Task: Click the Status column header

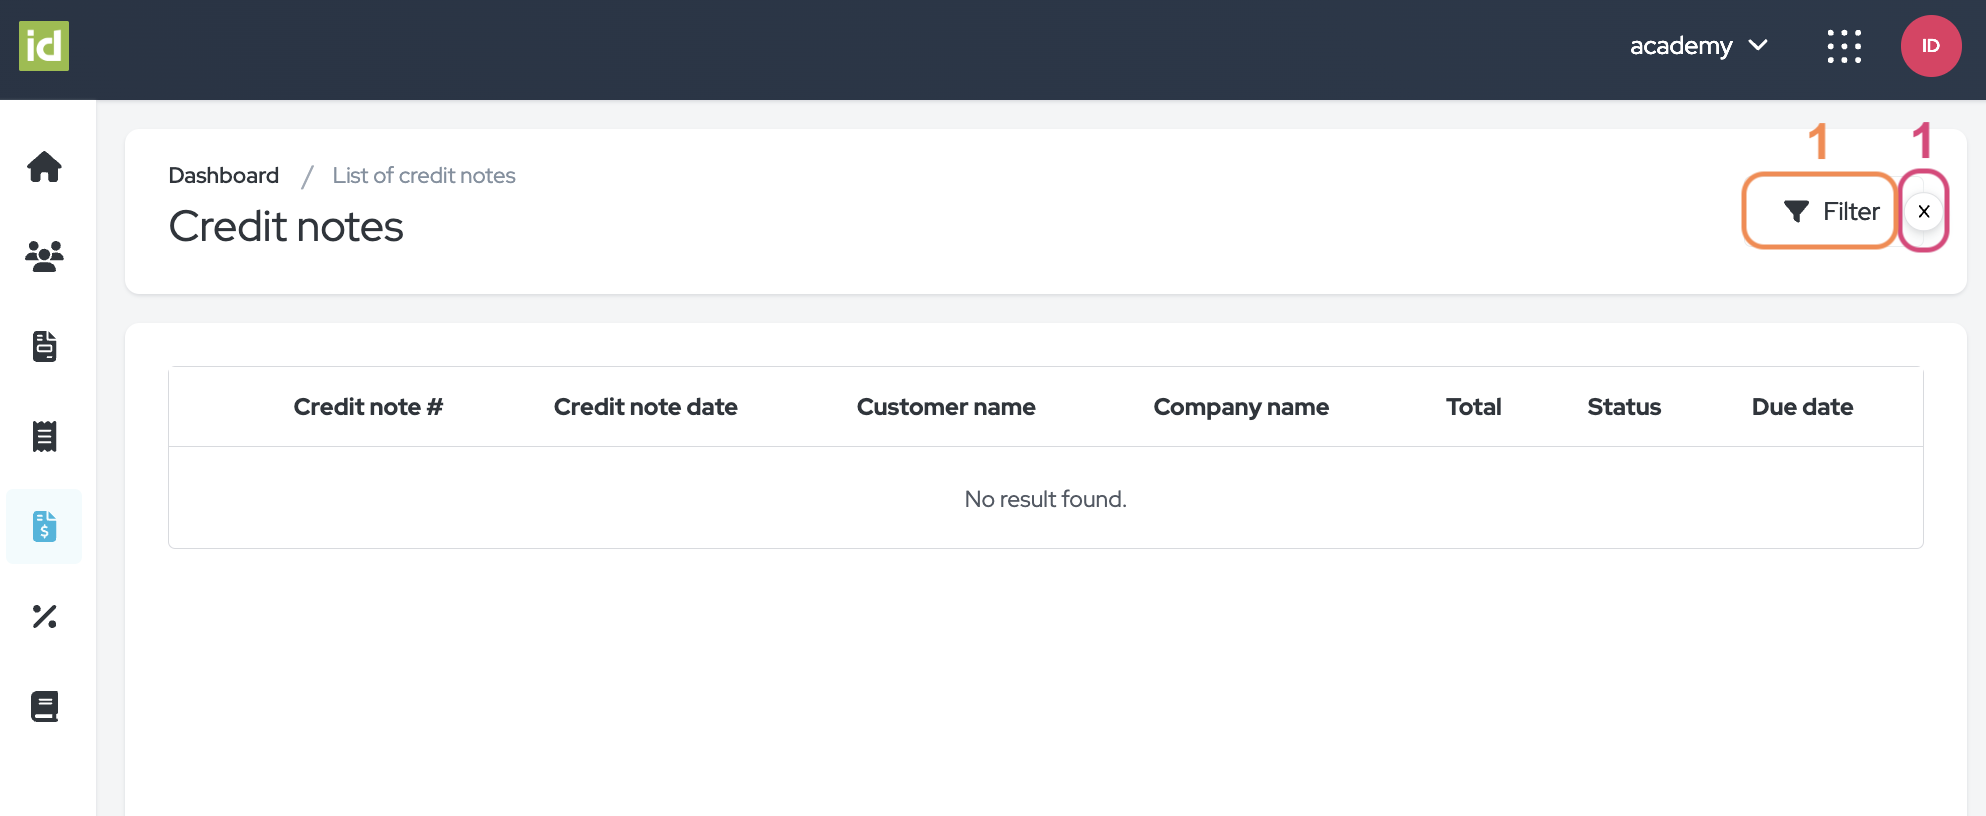Action: click(x=1623, y=407)
